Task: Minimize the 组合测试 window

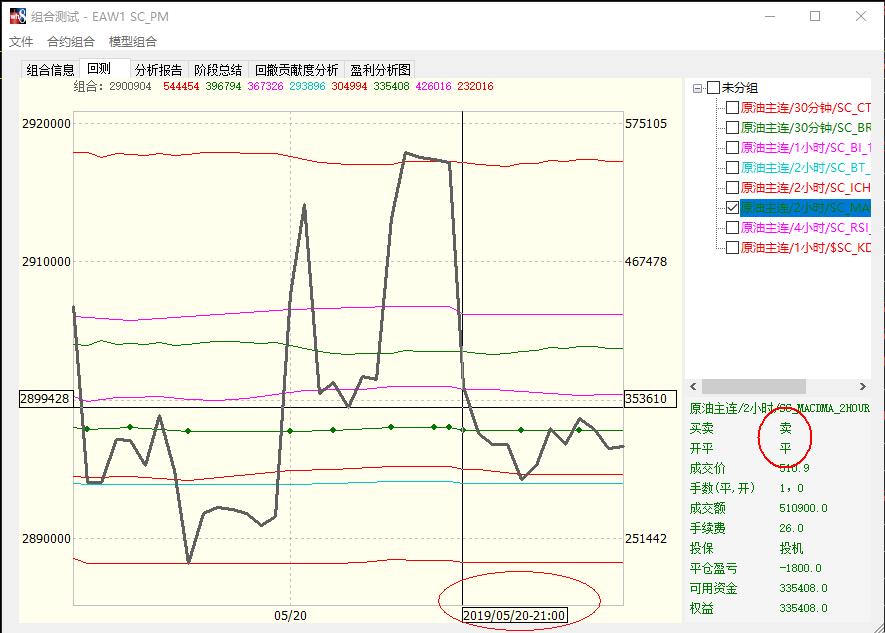Action: tap(768, 16)
